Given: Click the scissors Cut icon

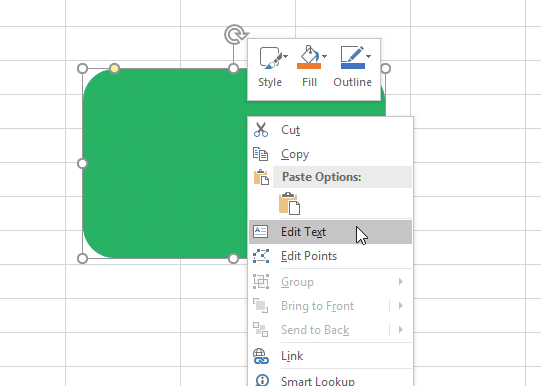Looking at the screenshot, I should 261,130.
